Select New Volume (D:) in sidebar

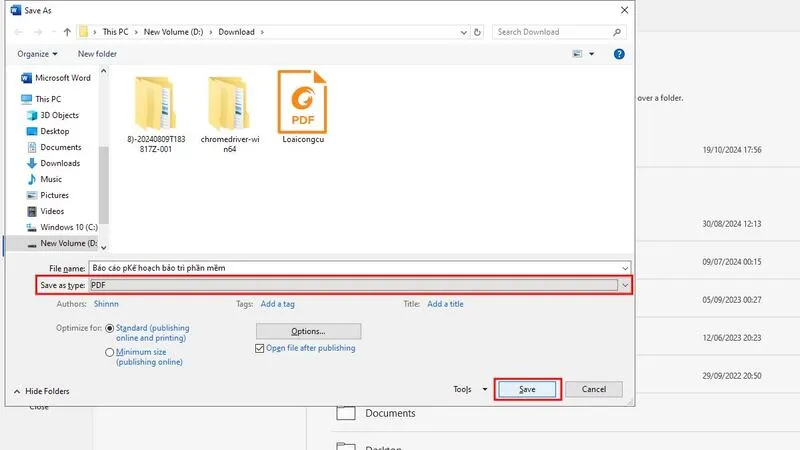[62, 243]
